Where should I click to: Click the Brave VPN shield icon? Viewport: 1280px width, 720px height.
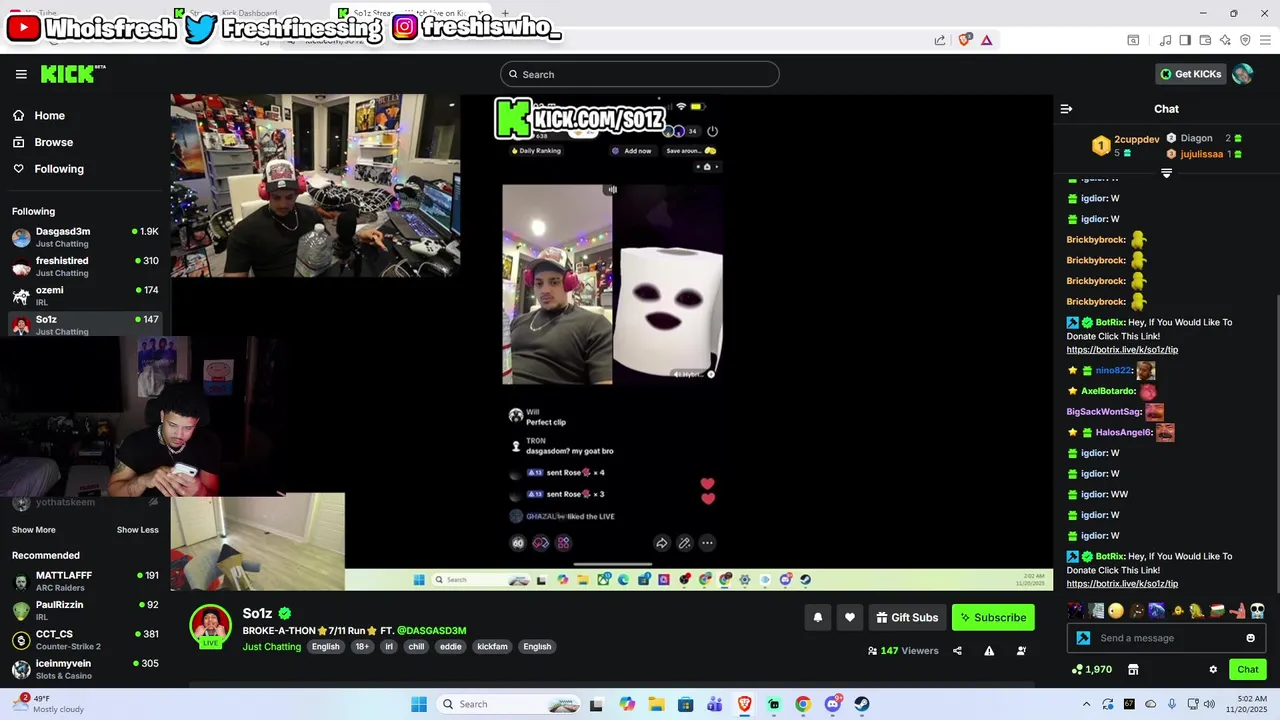[x=1245, y=40]
